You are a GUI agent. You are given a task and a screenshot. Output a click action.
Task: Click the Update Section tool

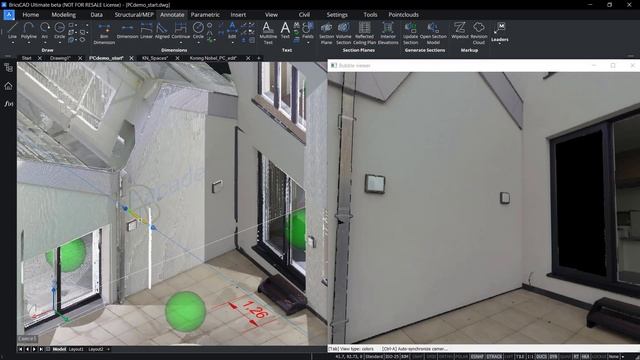410,33
